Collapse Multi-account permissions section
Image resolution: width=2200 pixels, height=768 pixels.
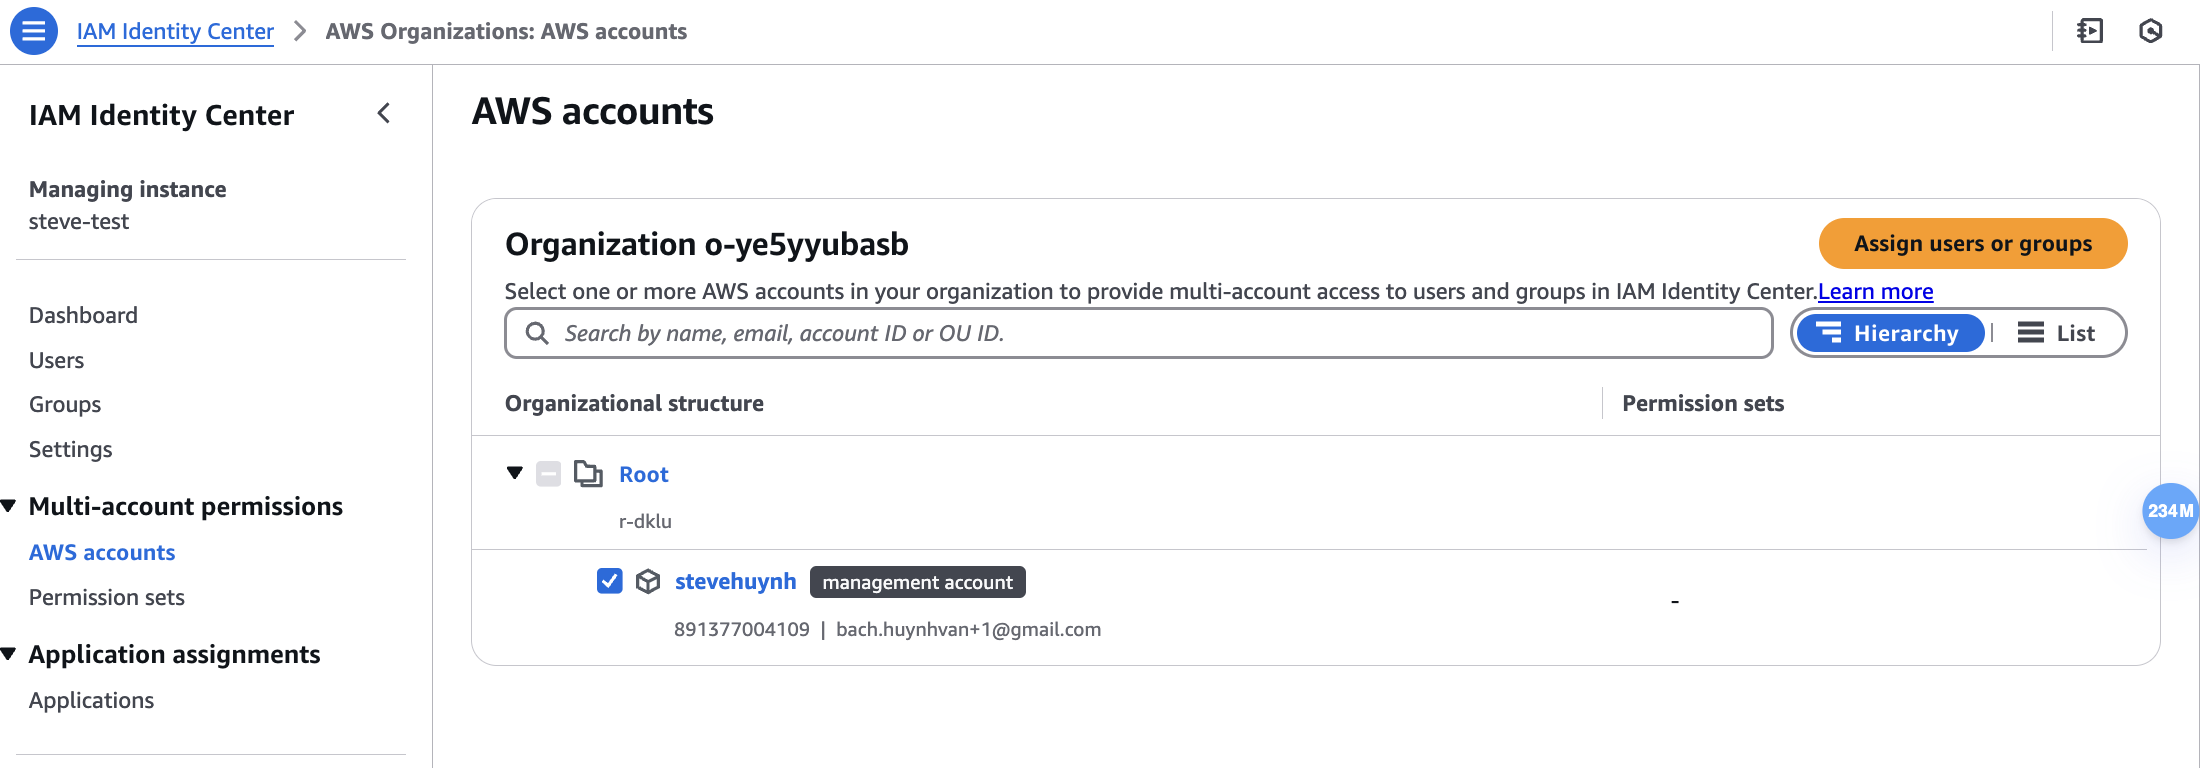click(8, 506)
